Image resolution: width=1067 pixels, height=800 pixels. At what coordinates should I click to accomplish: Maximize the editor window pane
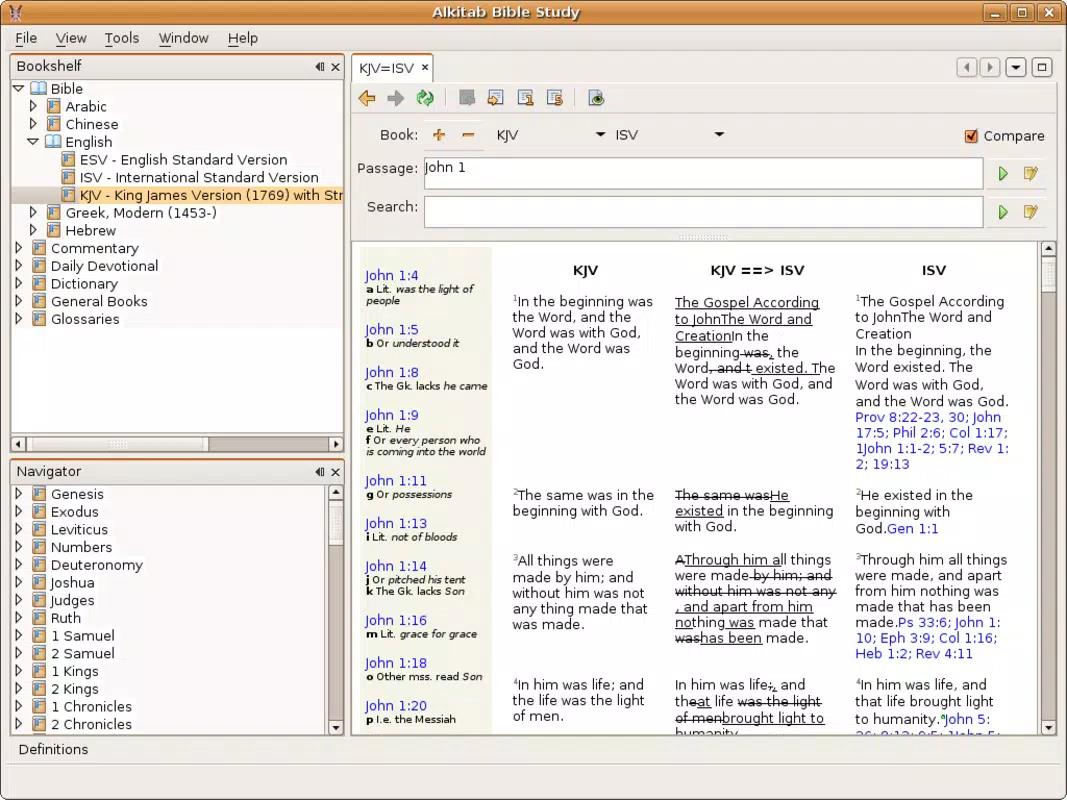(1042, 67)
